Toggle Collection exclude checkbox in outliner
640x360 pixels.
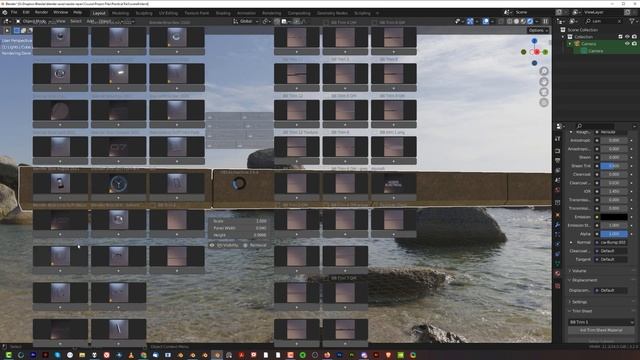pos(620,37)
